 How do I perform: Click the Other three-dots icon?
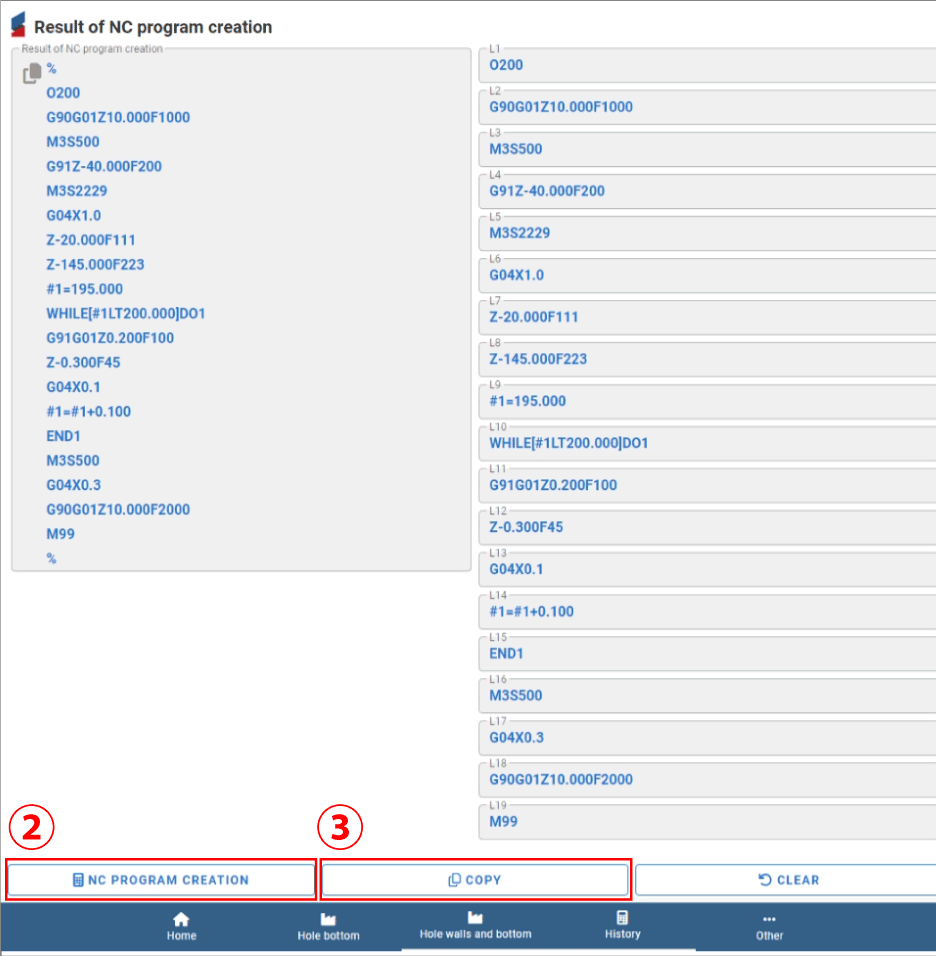click(x=769, y=918)
